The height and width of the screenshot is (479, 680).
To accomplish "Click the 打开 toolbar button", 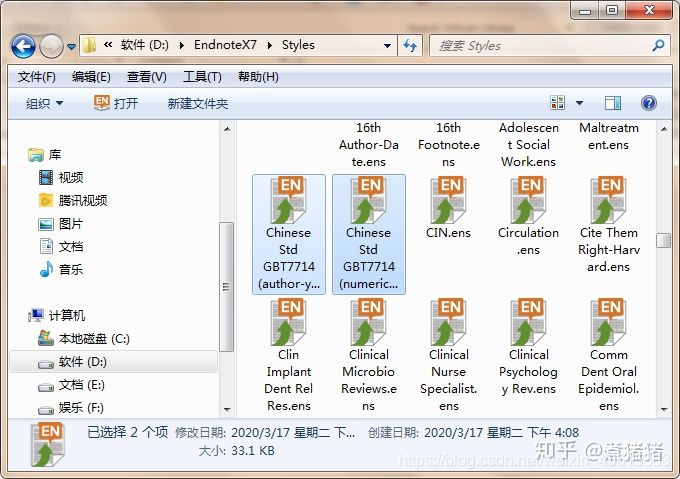I will point(116,103).
